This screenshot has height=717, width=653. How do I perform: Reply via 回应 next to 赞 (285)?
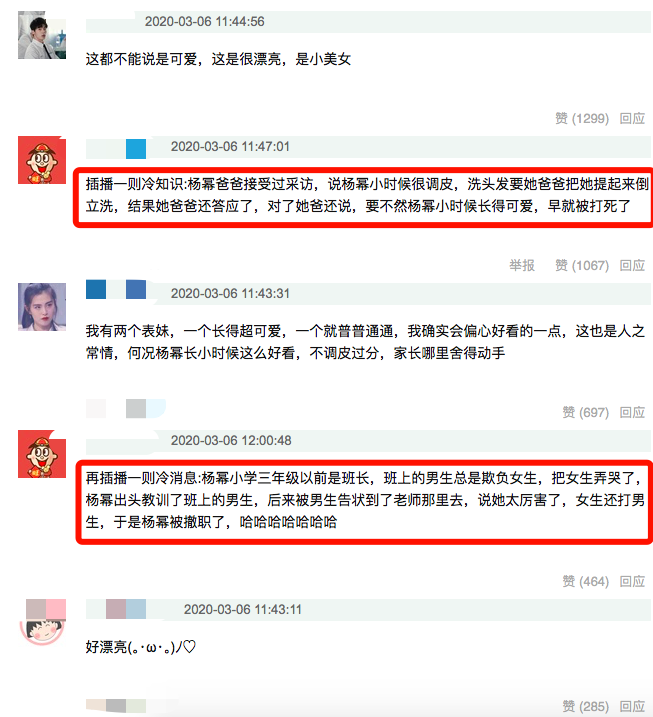pyautogui.click(x=632, y=706)
